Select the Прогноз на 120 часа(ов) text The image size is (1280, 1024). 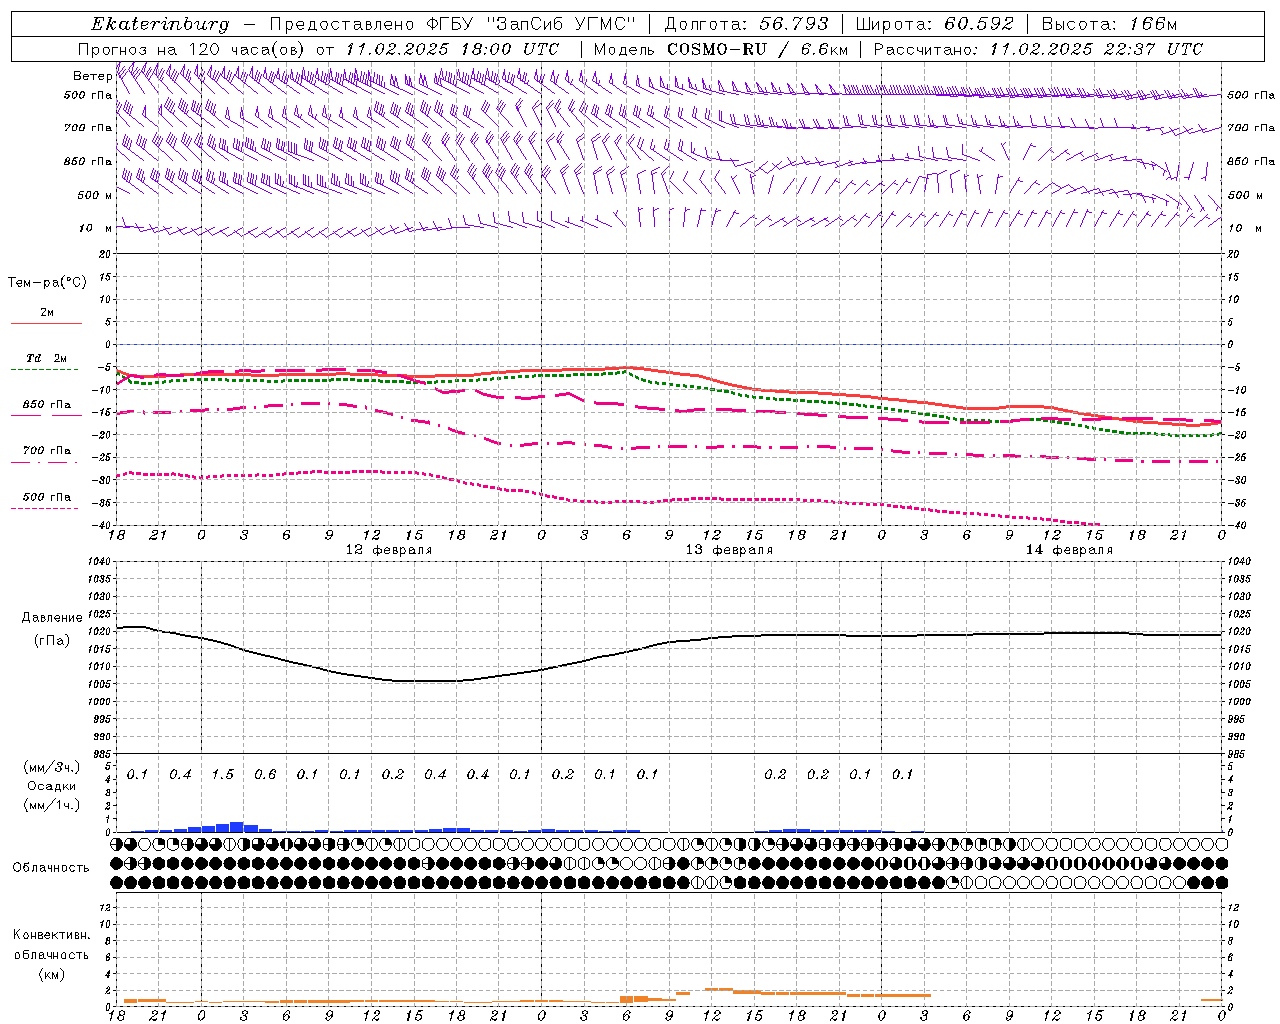(193, 49)
